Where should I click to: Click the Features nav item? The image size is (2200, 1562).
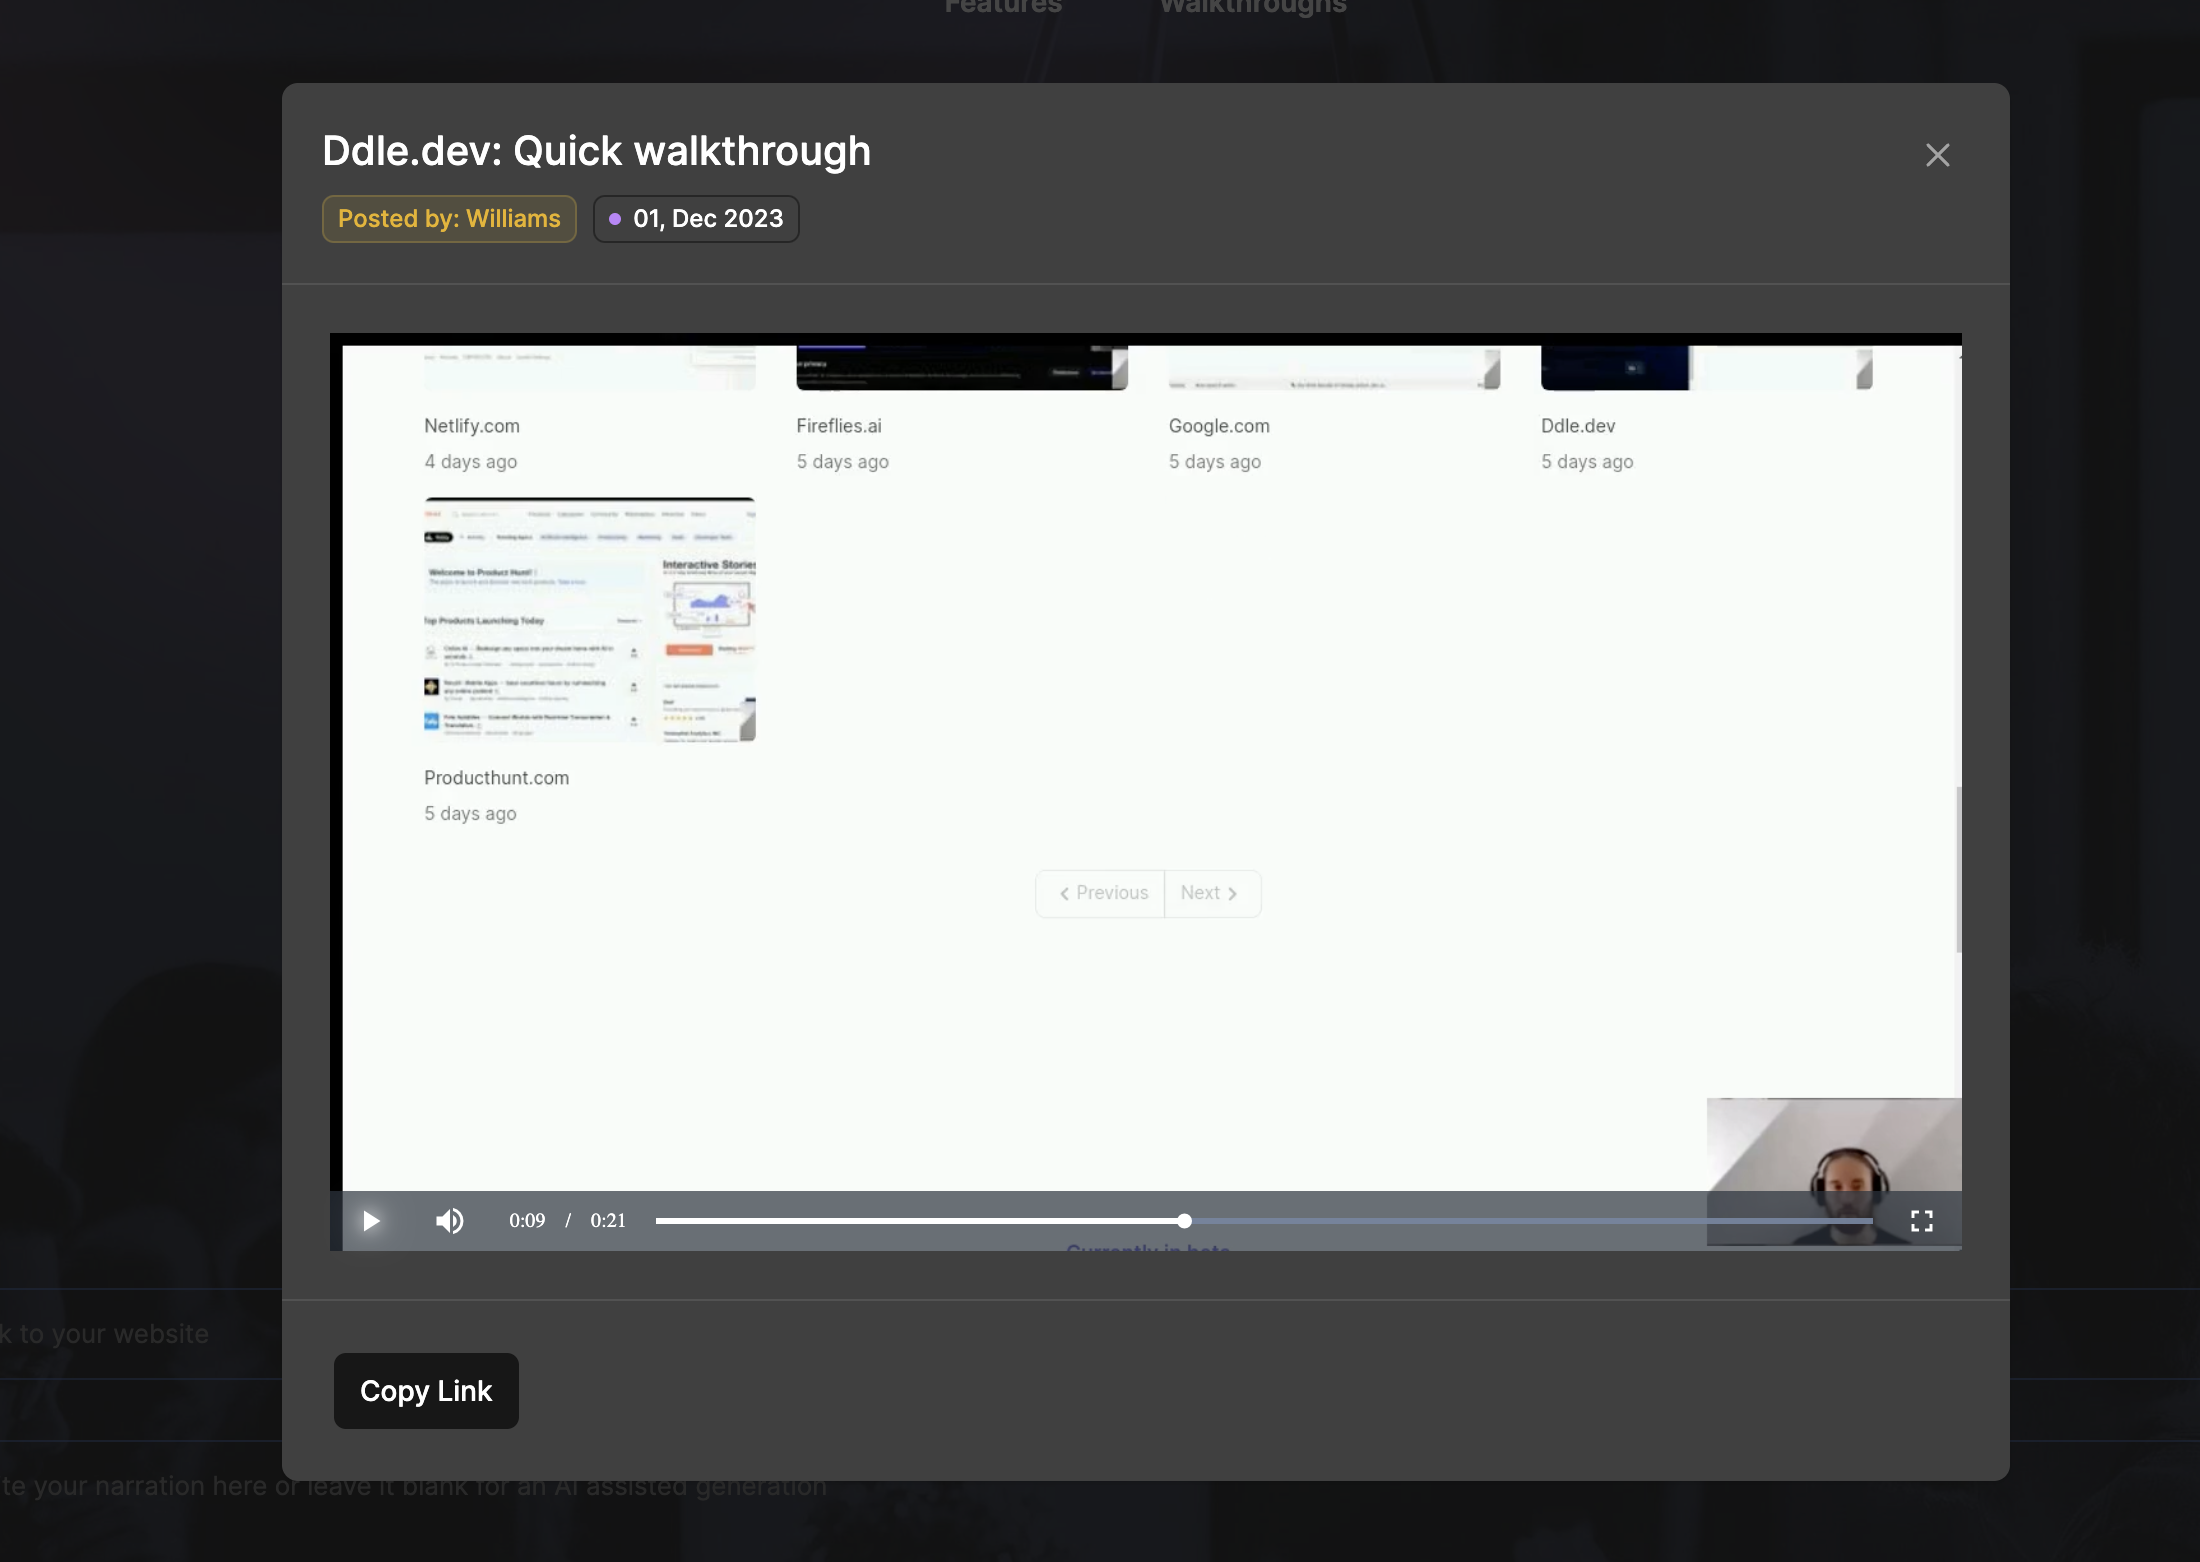click(1003, 6)
